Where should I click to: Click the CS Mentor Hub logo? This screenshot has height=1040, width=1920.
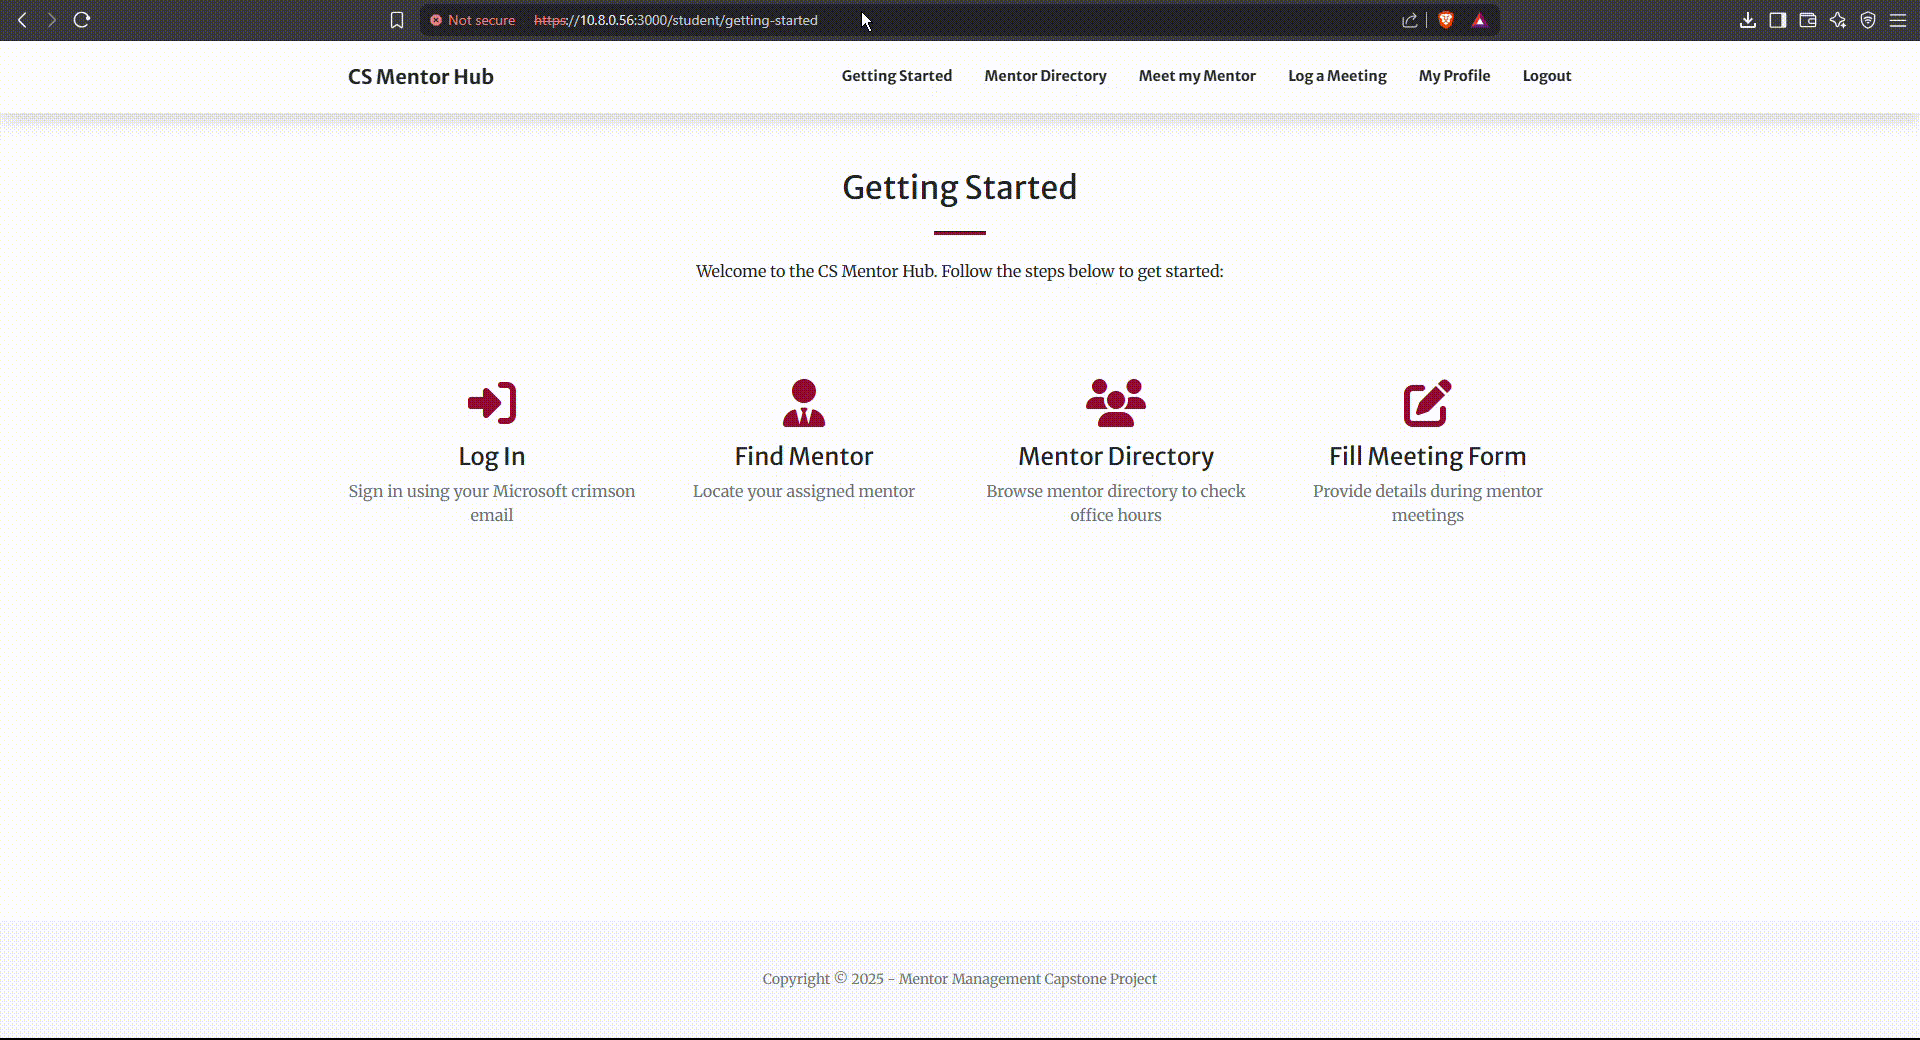tap(420, 77)
